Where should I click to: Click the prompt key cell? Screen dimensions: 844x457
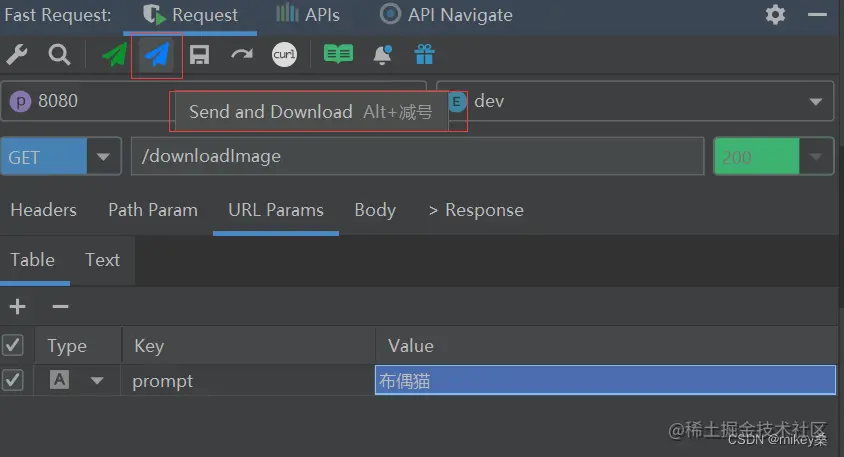point(248,381)
